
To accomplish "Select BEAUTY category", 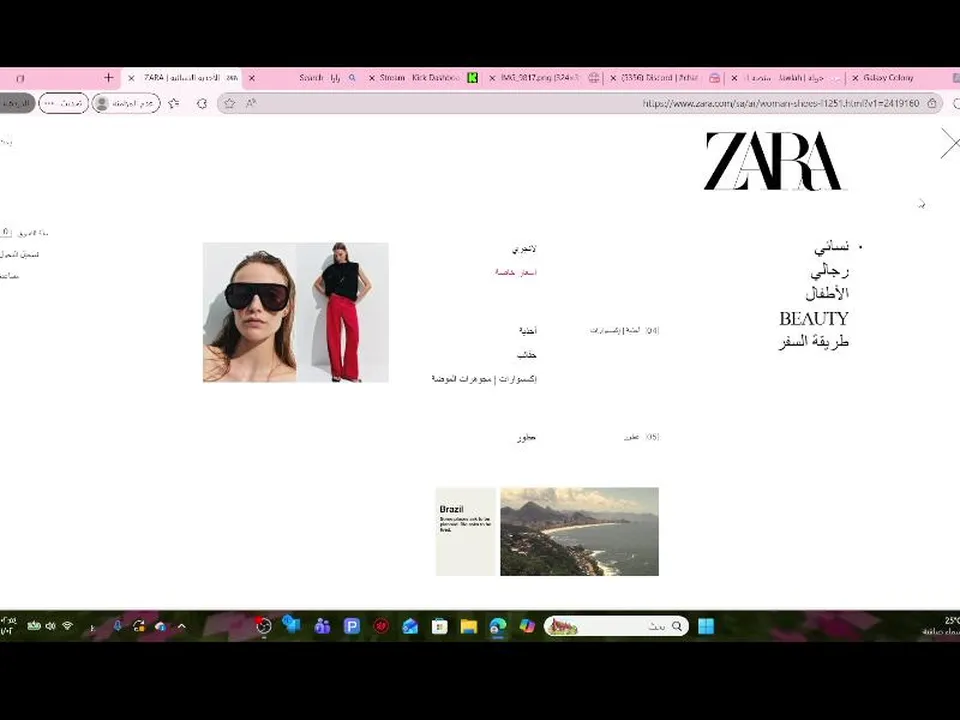I will [x=814, y=318].
